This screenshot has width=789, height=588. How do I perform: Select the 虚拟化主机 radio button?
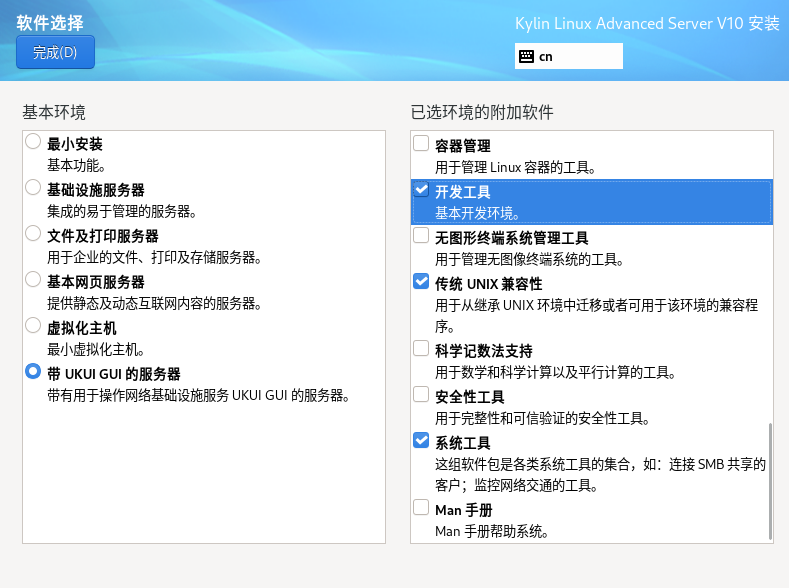33,325
